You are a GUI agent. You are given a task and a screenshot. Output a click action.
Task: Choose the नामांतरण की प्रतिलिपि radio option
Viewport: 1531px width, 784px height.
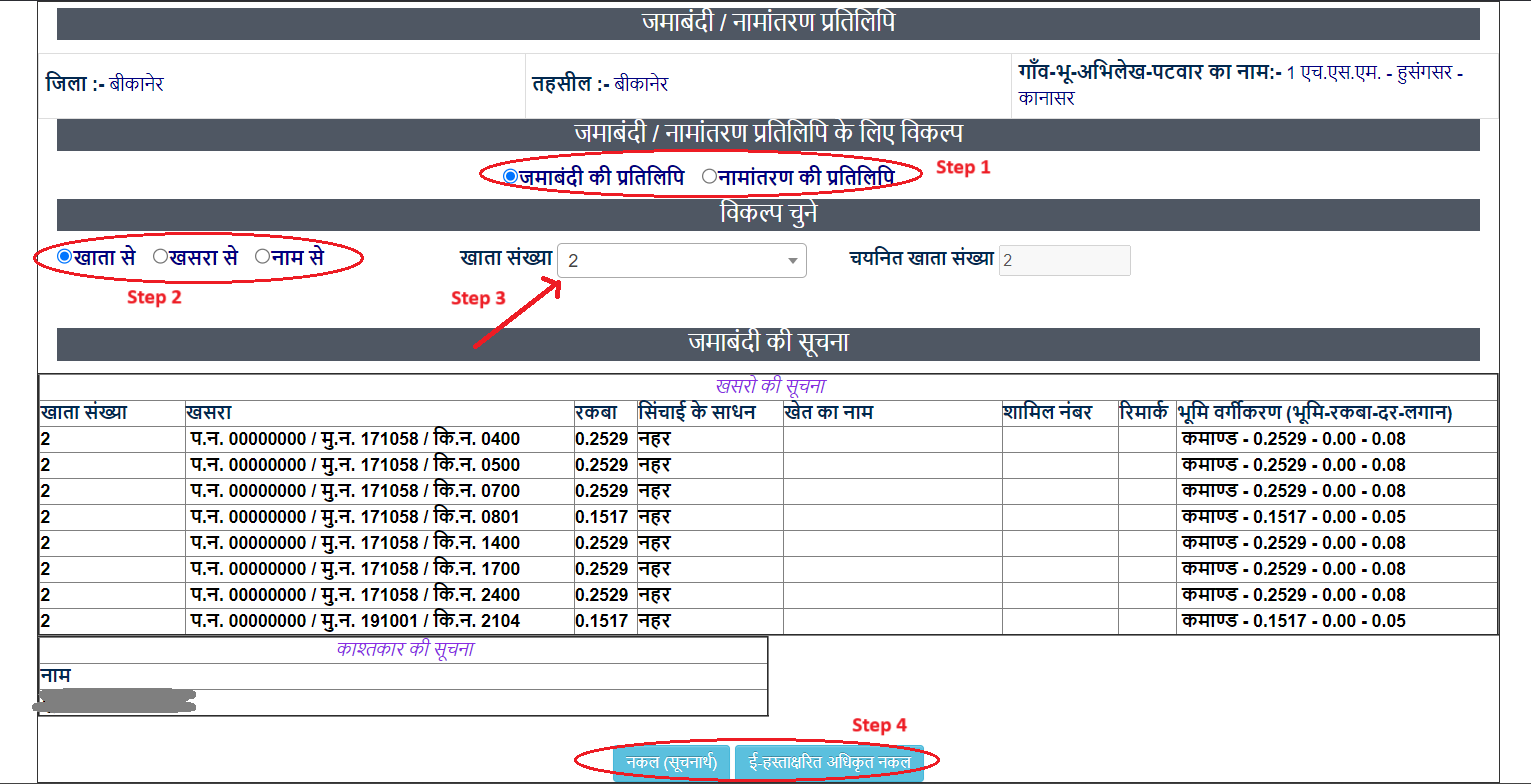pos(709,177)
